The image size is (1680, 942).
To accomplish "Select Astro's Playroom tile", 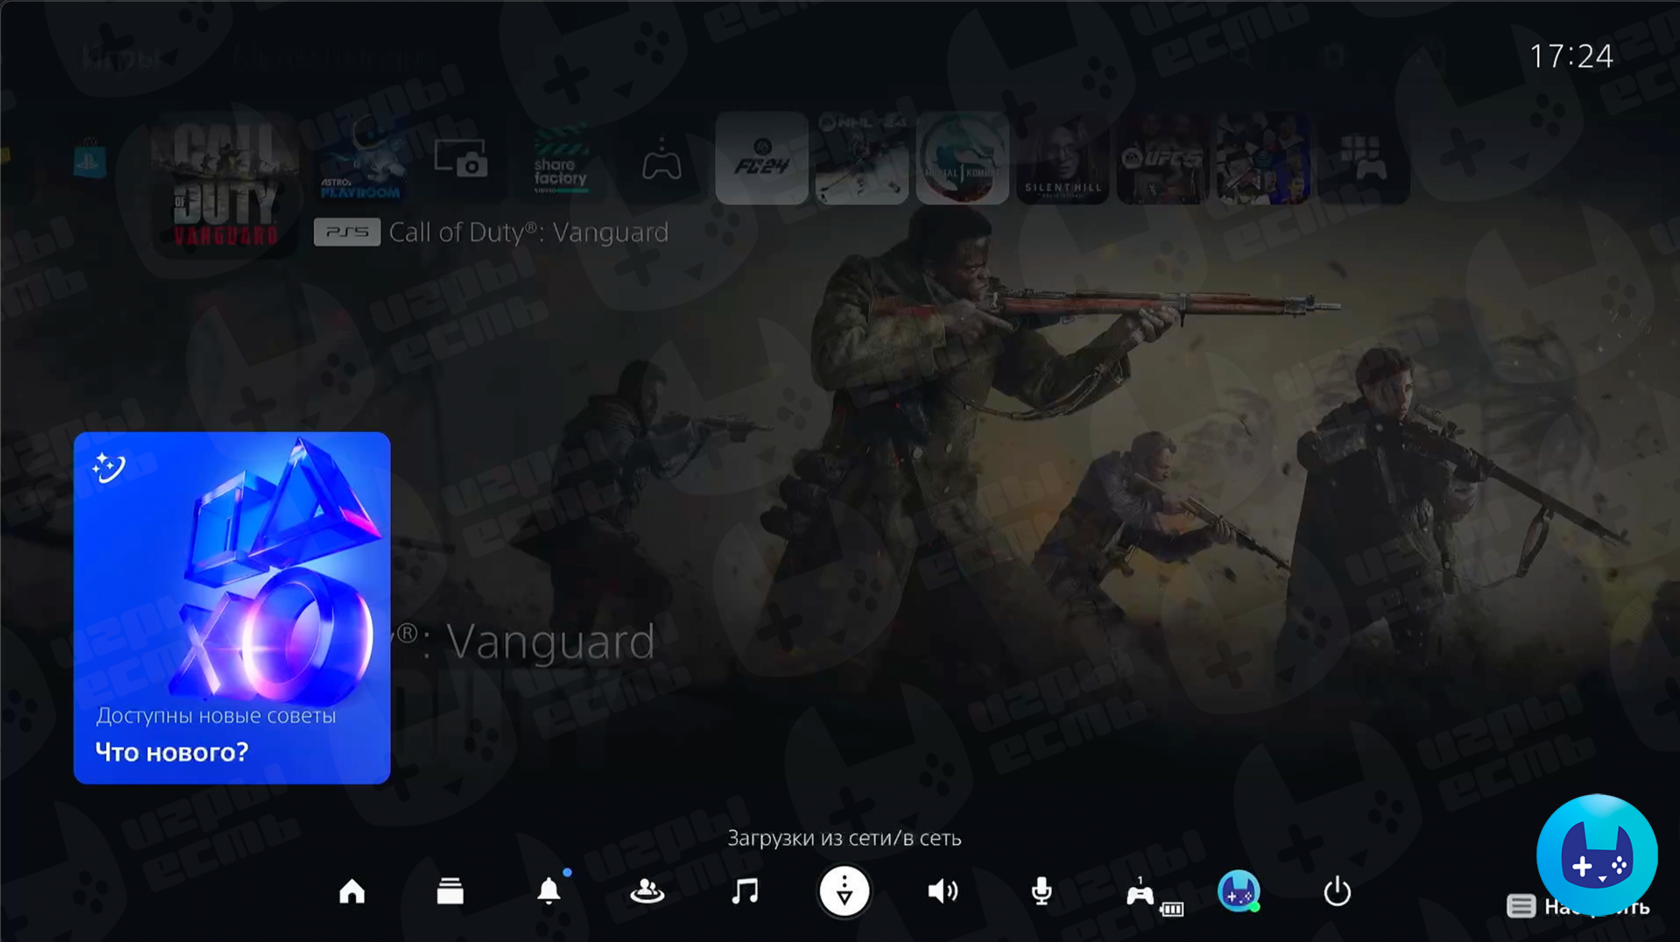I will 361,158.
